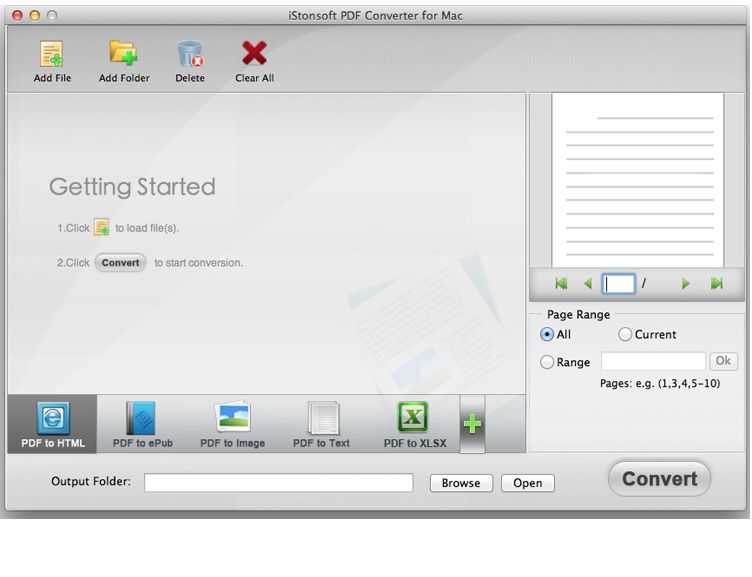This screenshot has height=577, width=752.
Task: Click the Output Folder path field
Action: [279, 483]
